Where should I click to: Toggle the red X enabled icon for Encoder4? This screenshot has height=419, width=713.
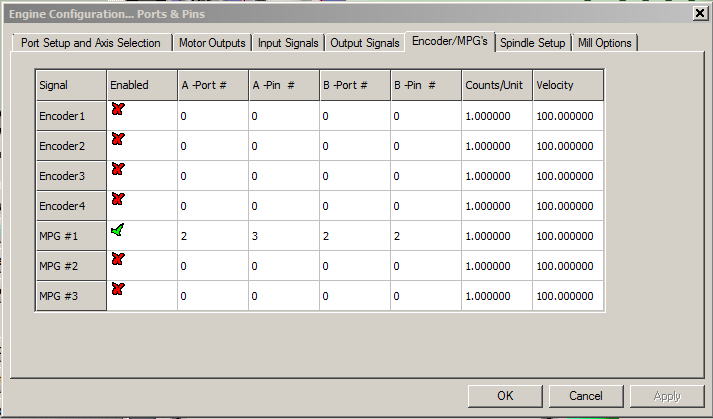coord(118,199)
